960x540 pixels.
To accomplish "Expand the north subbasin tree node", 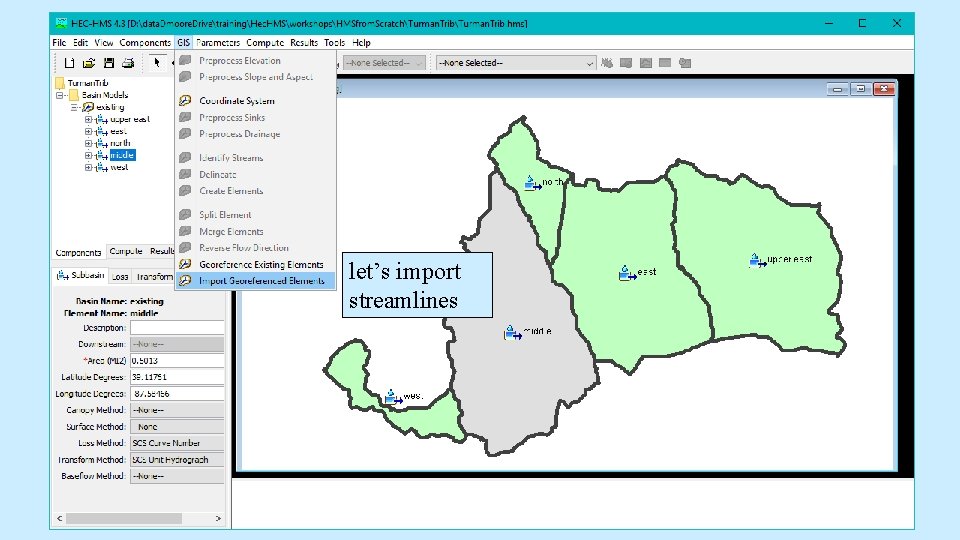I will [x=88, y=143].
